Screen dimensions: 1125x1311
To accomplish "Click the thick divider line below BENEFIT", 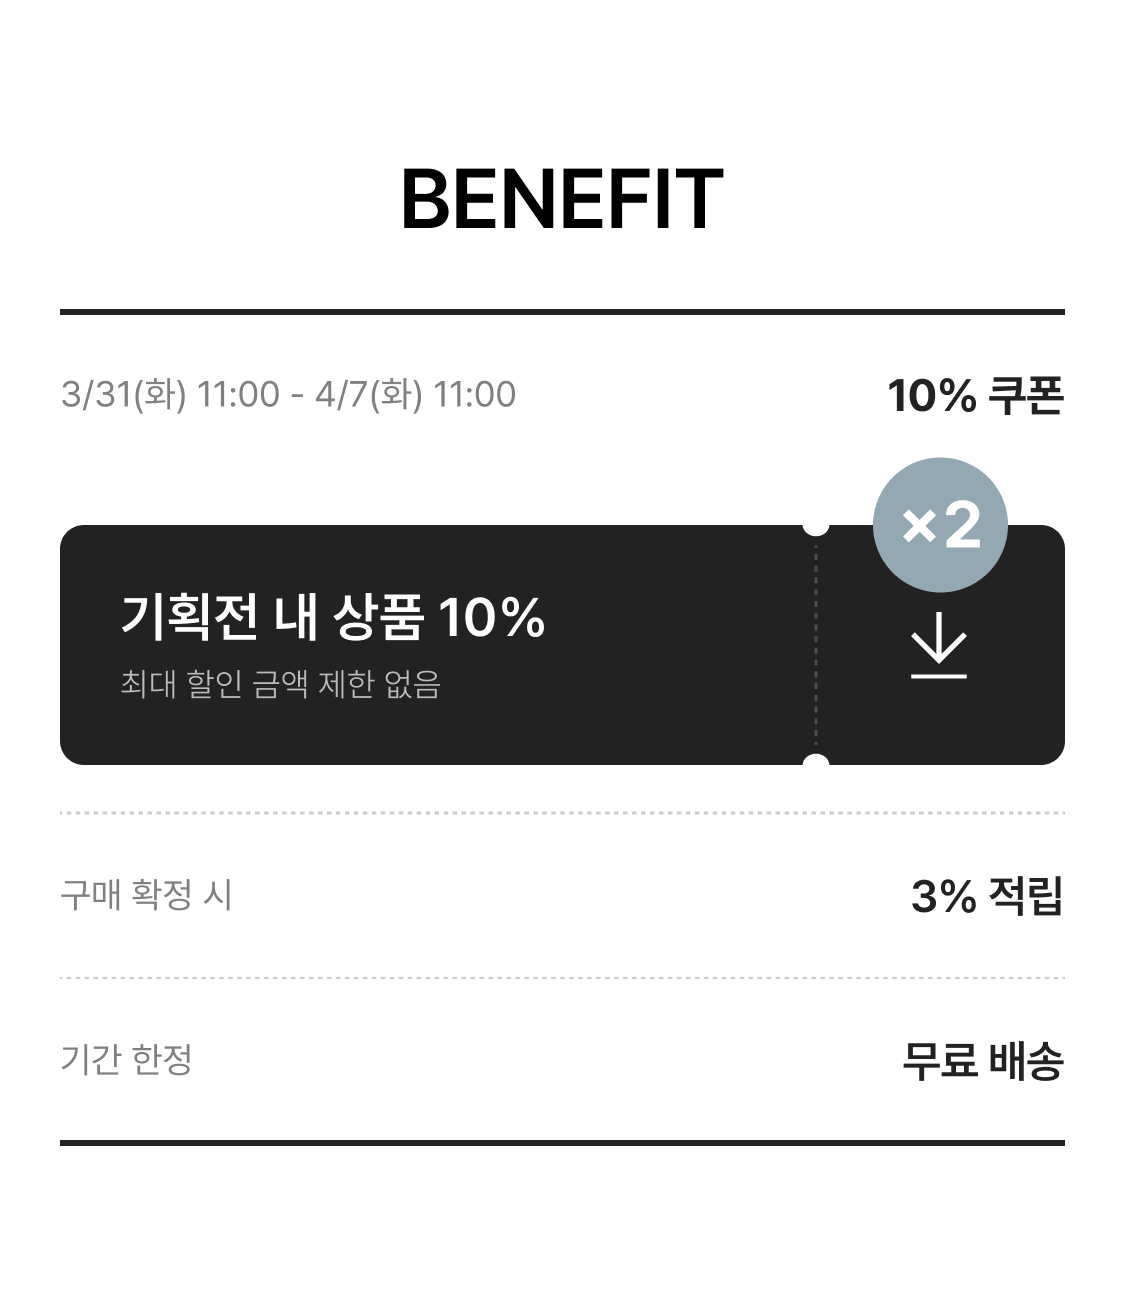I will click(562, 312).
